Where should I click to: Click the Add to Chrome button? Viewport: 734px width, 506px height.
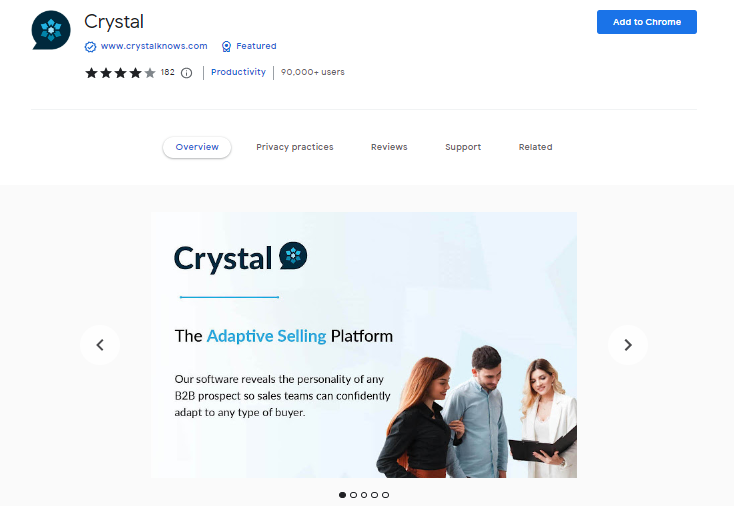coord(646,22)
